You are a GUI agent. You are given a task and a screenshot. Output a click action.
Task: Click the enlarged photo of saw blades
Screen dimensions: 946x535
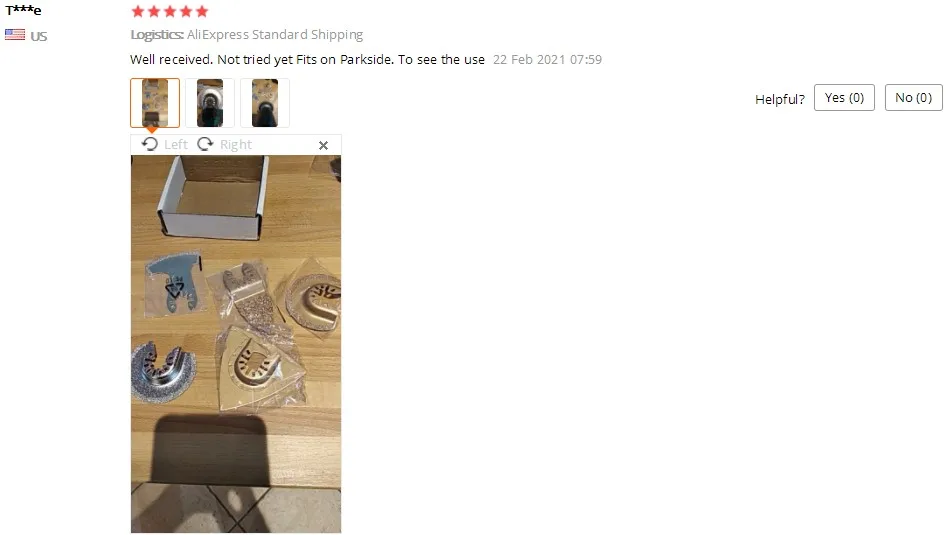pos(236,344)
